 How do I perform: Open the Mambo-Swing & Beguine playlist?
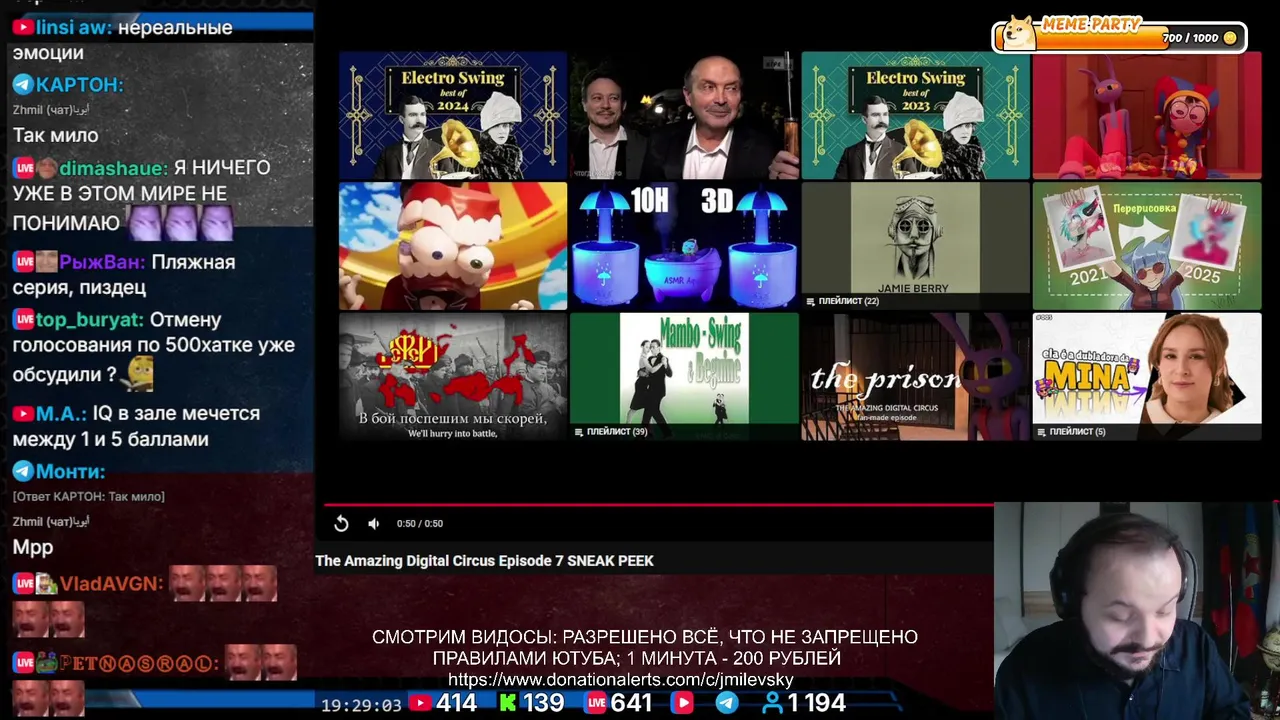click(684, 377)
